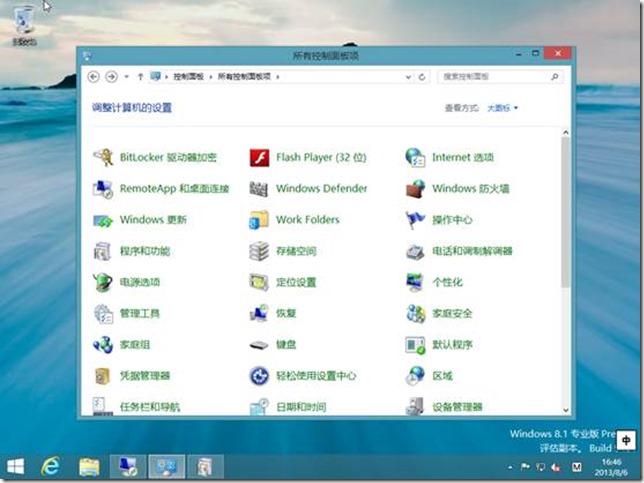Open the 大图标 view mode dropdown

[x=502, y=108]
